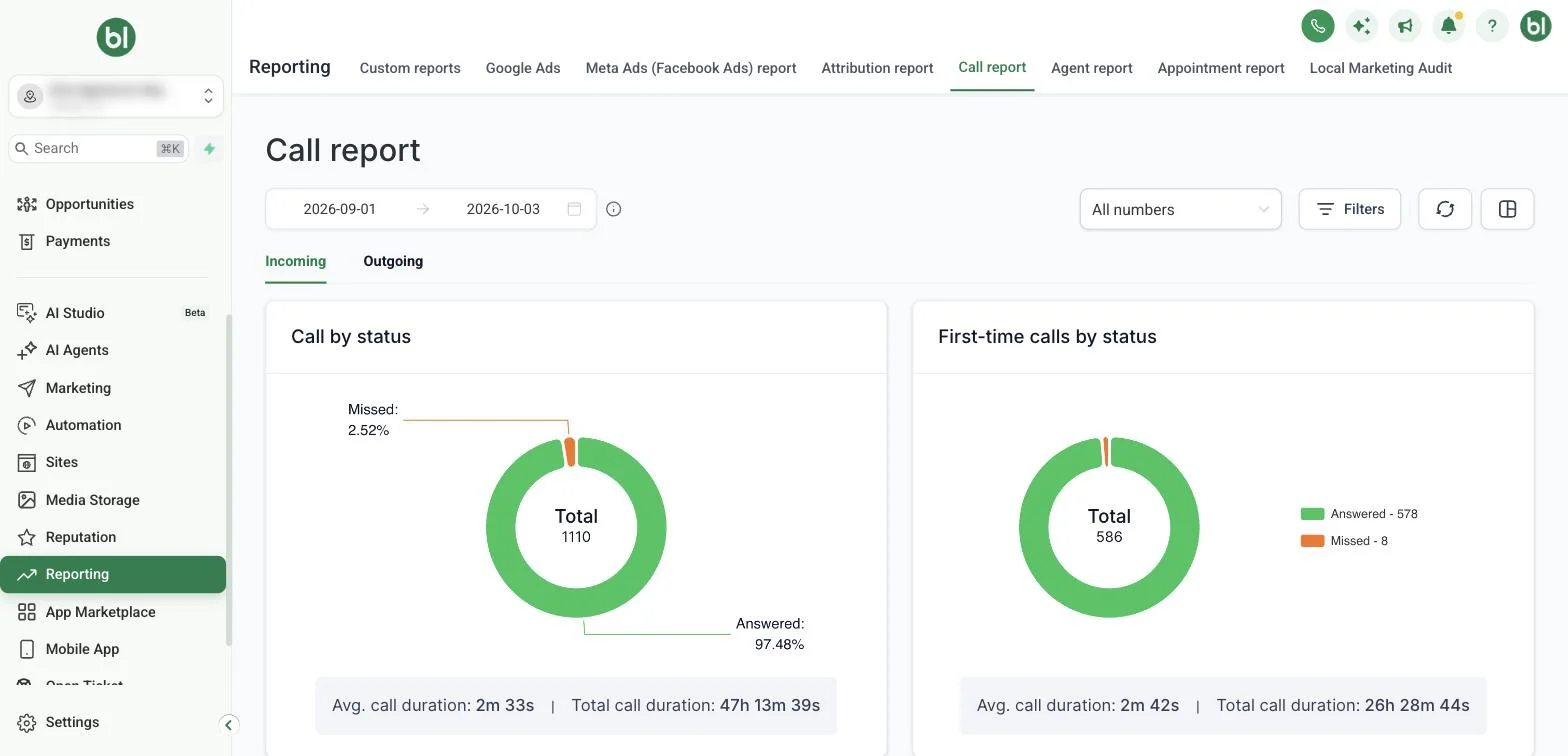The height and width of the screenshot is (756, 1568).
Task: Select the Incoming calls tab
Action: (295, 261)
